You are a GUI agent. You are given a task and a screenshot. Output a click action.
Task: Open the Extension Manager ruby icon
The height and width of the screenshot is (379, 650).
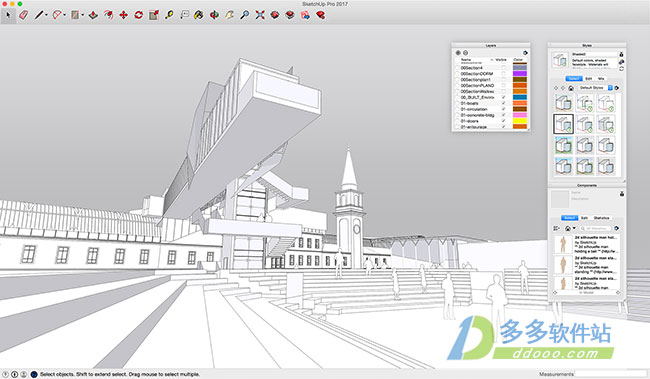(320, 15)
